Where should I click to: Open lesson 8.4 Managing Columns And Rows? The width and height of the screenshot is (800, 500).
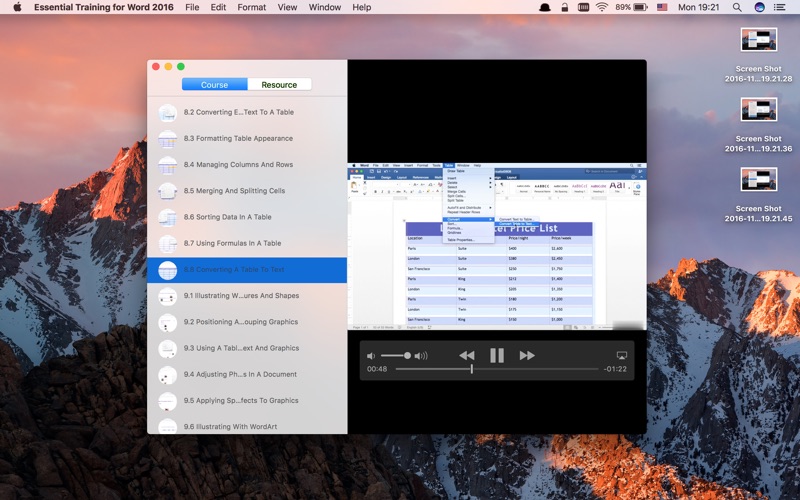tap(247, 165)
